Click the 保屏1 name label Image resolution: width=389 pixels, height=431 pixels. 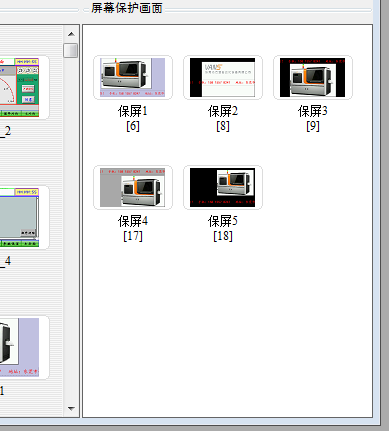133,111
